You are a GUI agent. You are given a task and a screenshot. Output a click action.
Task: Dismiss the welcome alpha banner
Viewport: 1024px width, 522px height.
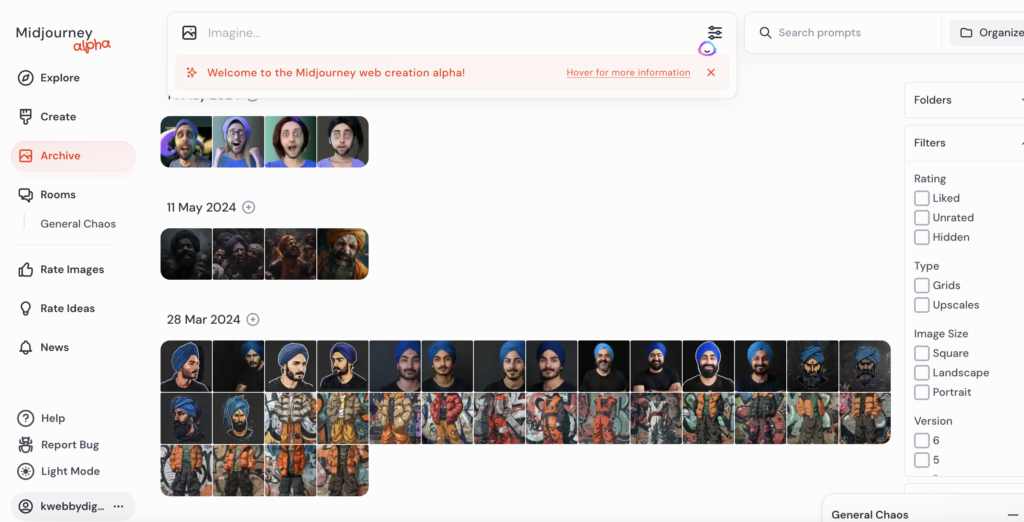711,73
